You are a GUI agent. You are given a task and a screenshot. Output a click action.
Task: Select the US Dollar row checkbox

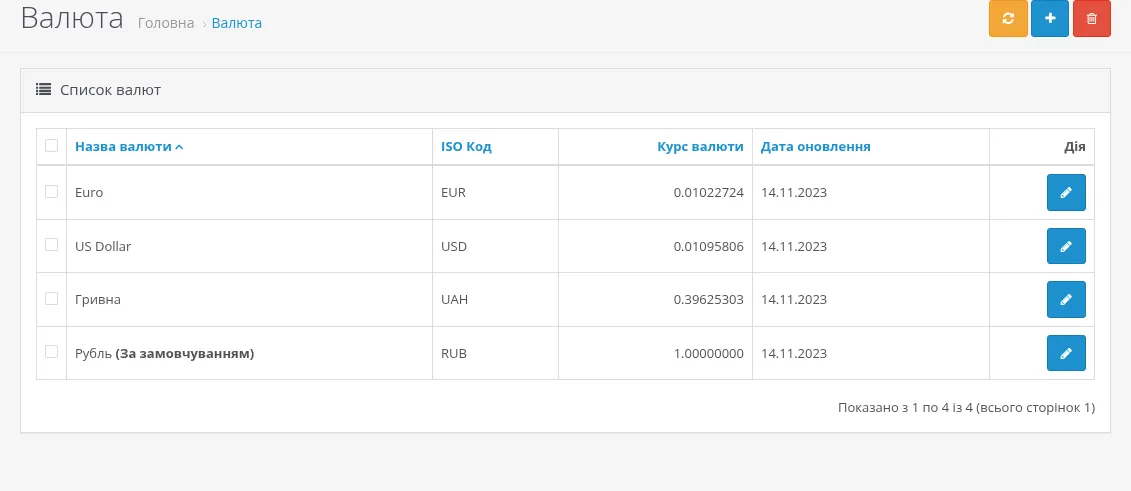pos(51,244)
